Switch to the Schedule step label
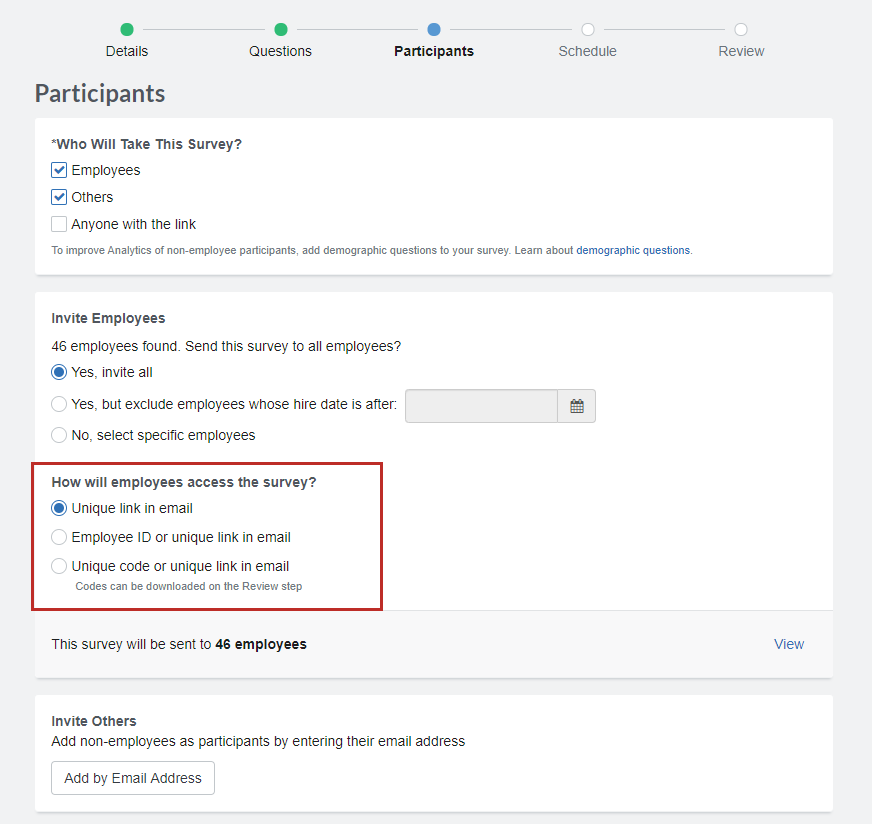 [x=587, y=51]
